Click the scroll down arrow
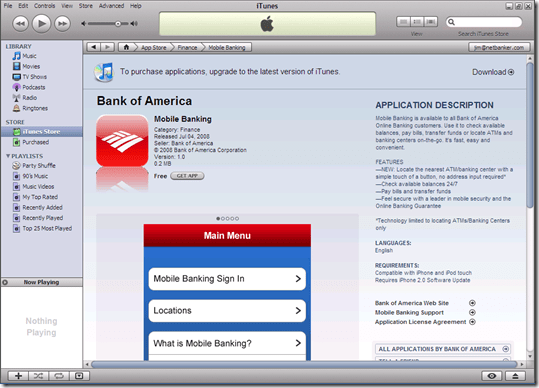539x388 pixels. point(530,356)
